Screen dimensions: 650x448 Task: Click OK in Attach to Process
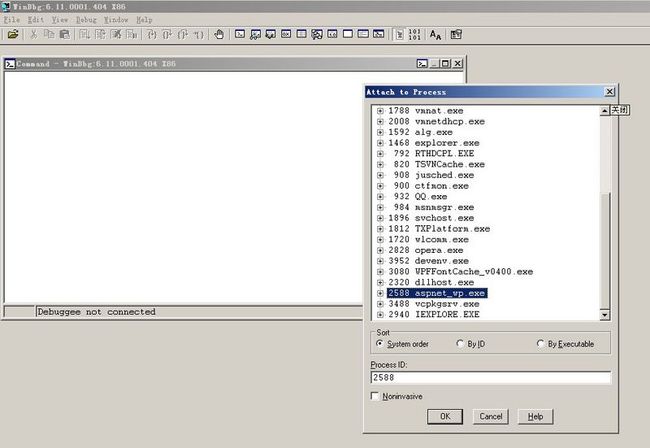(445, 416)
